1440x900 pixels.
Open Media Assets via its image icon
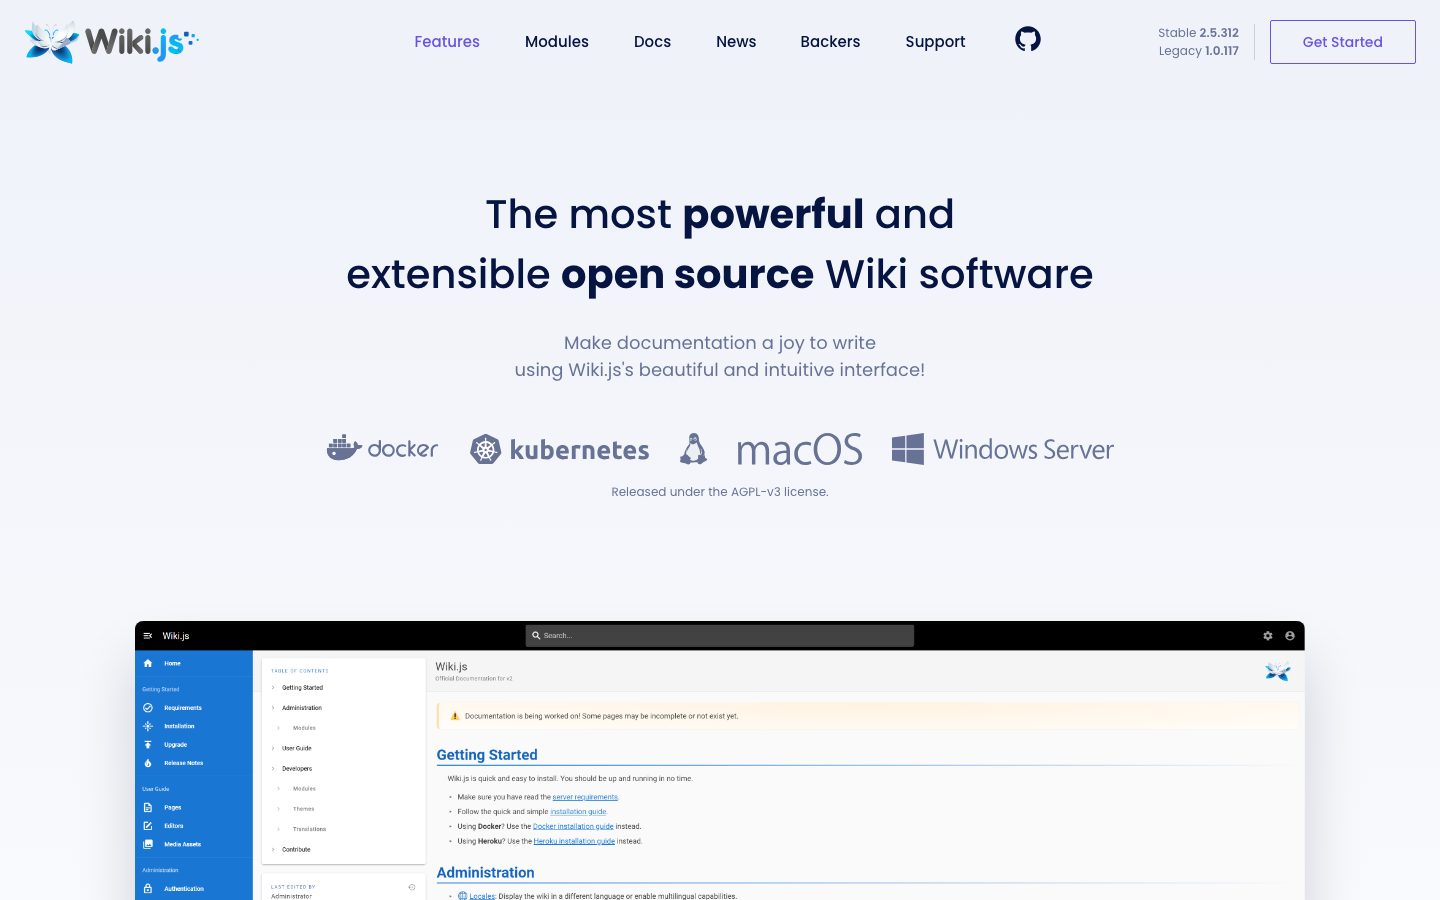[x=147, y=844]
